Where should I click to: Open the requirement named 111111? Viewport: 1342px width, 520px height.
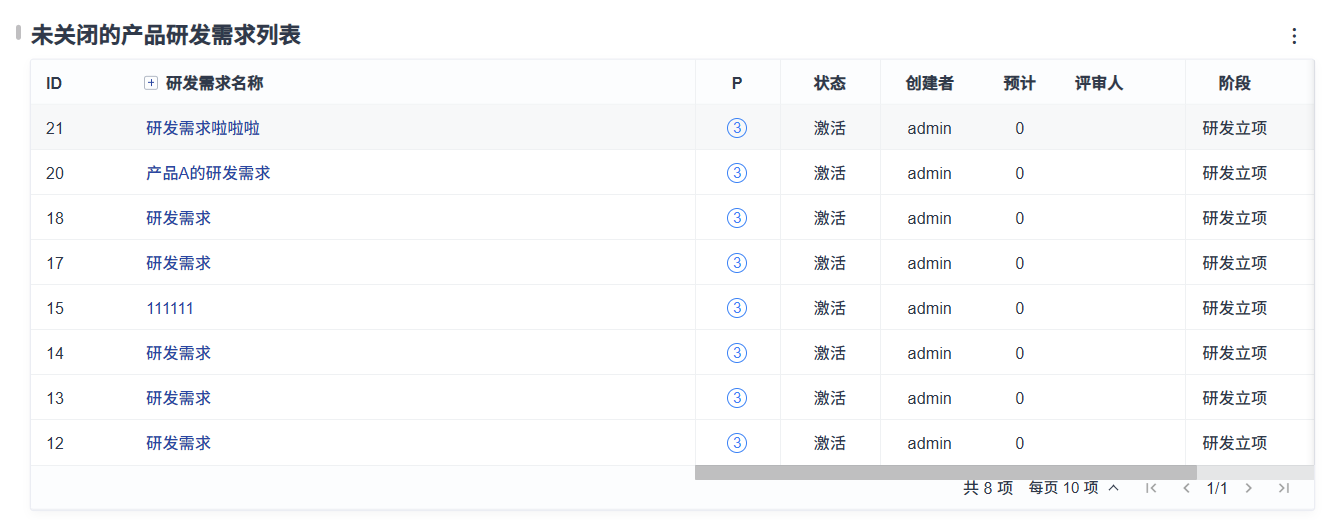(x=170, y=308)
